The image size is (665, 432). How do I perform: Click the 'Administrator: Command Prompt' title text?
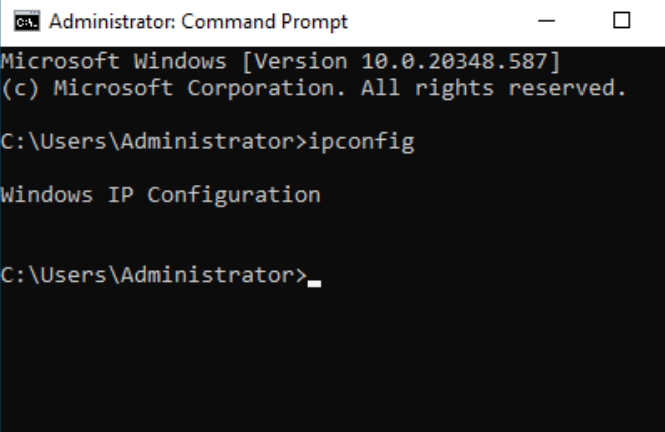click(x=198, y=21)
